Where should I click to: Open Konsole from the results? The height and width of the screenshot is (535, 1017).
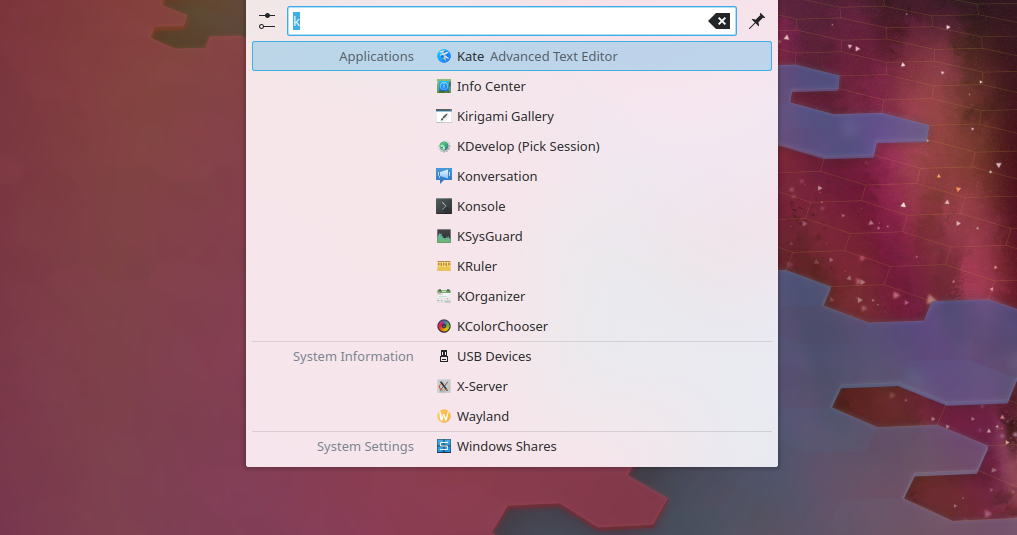(x=512, y=206)
